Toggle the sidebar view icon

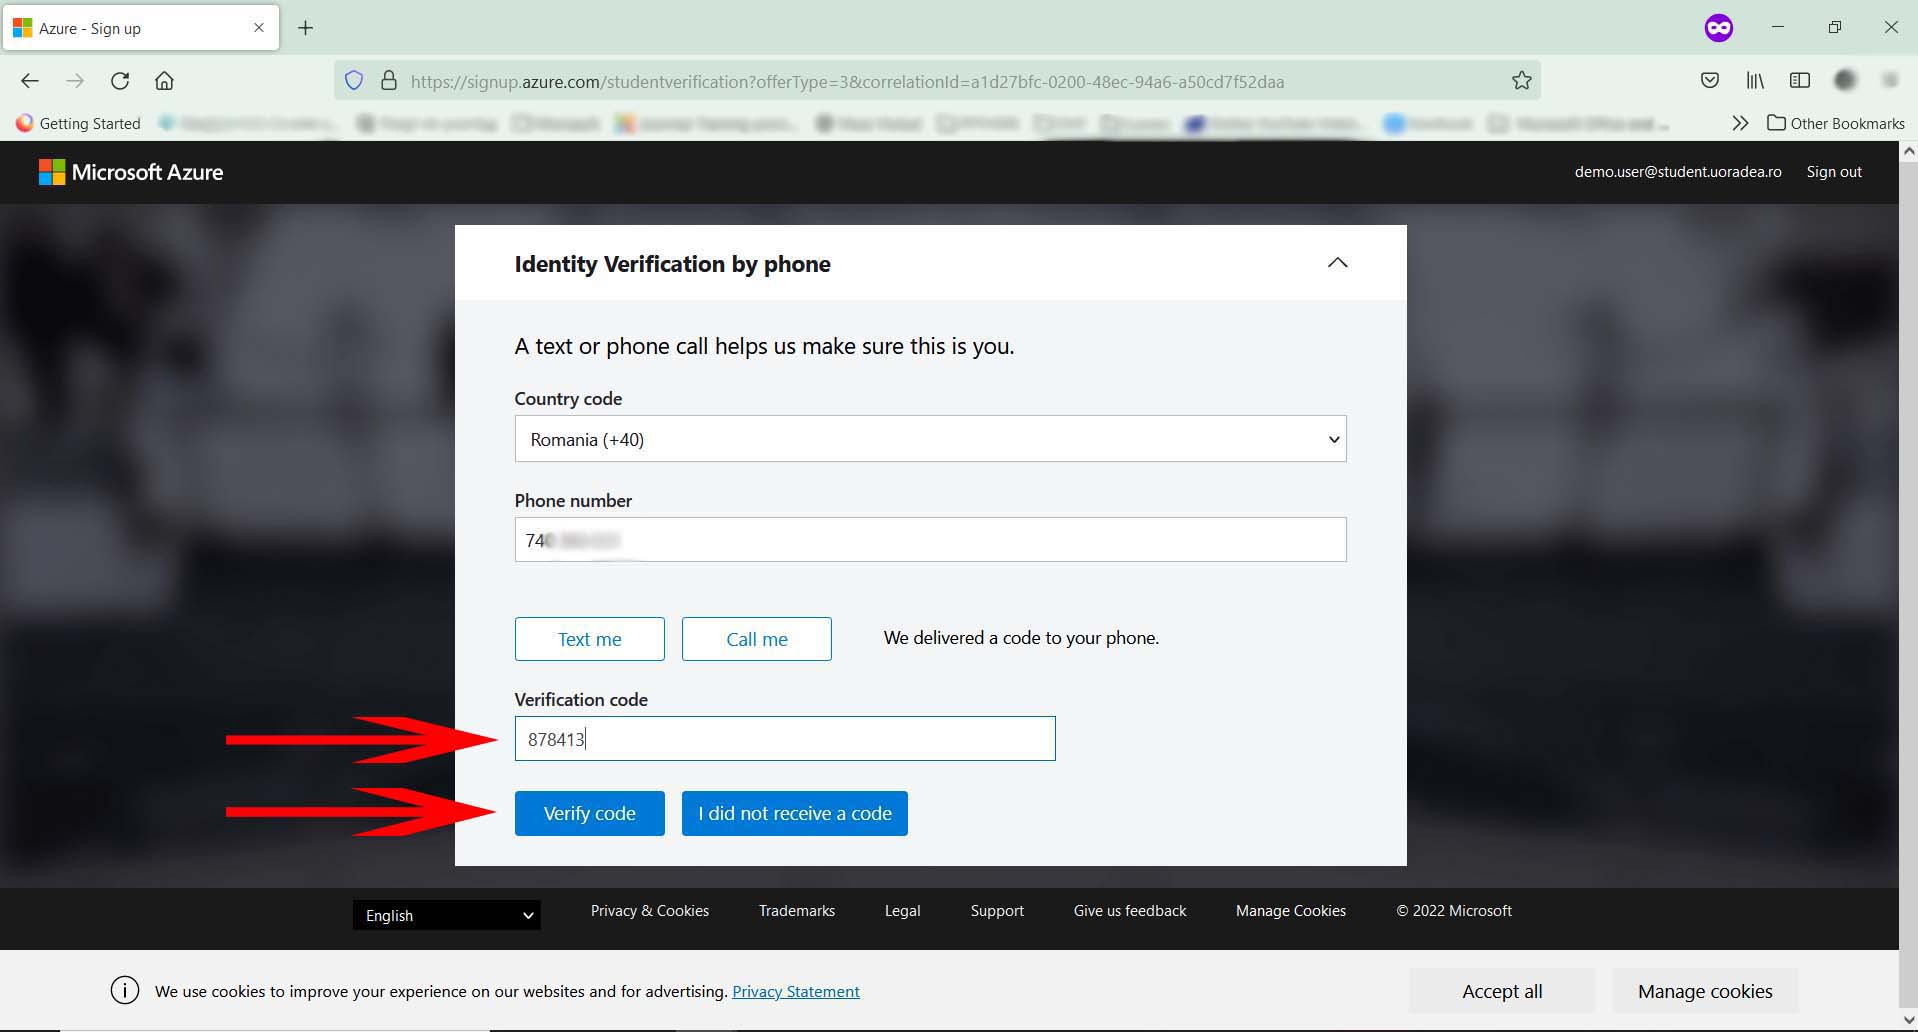tap(1800, 81)
